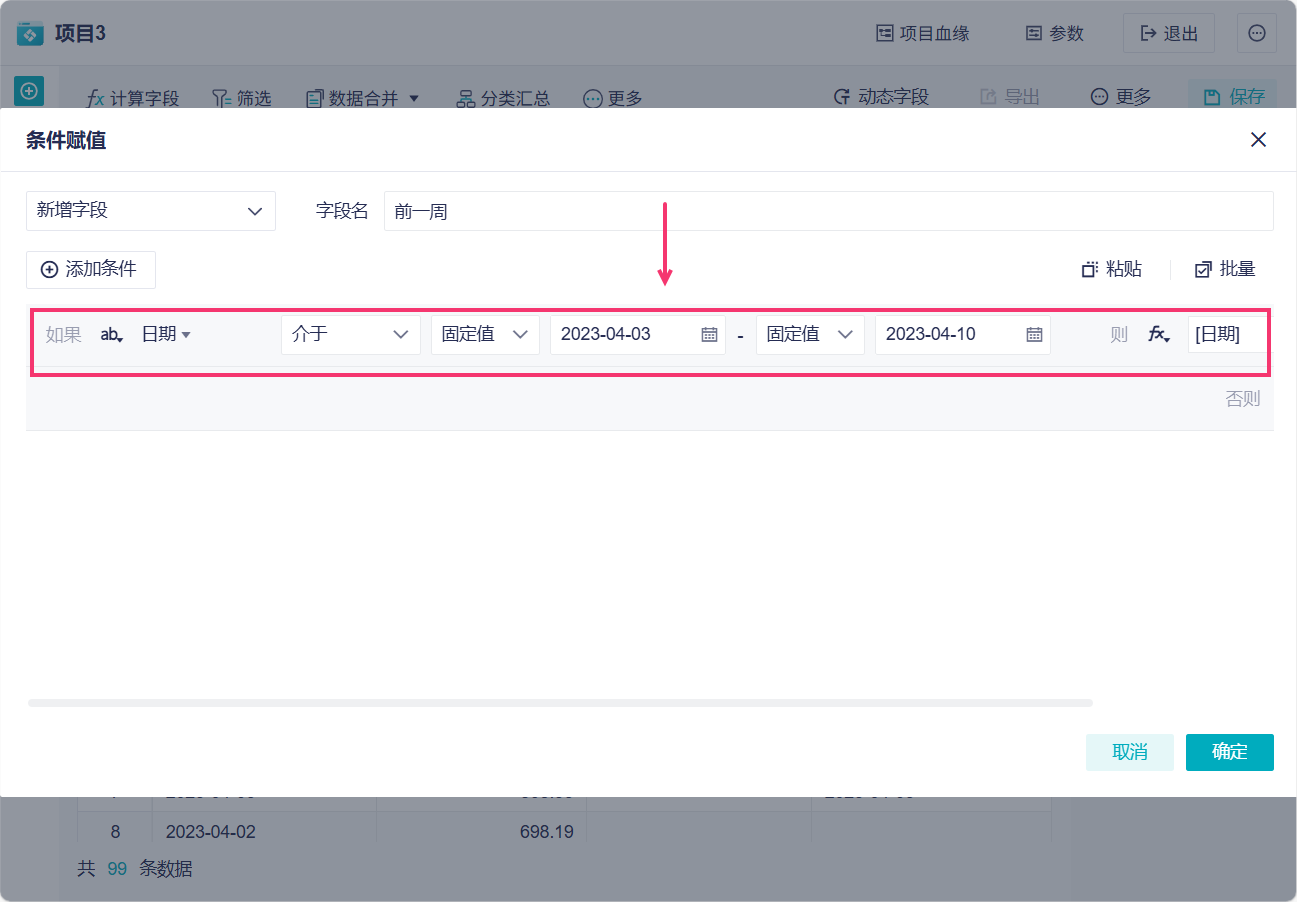The image size is (1297, 902).
Task: Click the 批量 batch icon
Action: point(1203,270)
